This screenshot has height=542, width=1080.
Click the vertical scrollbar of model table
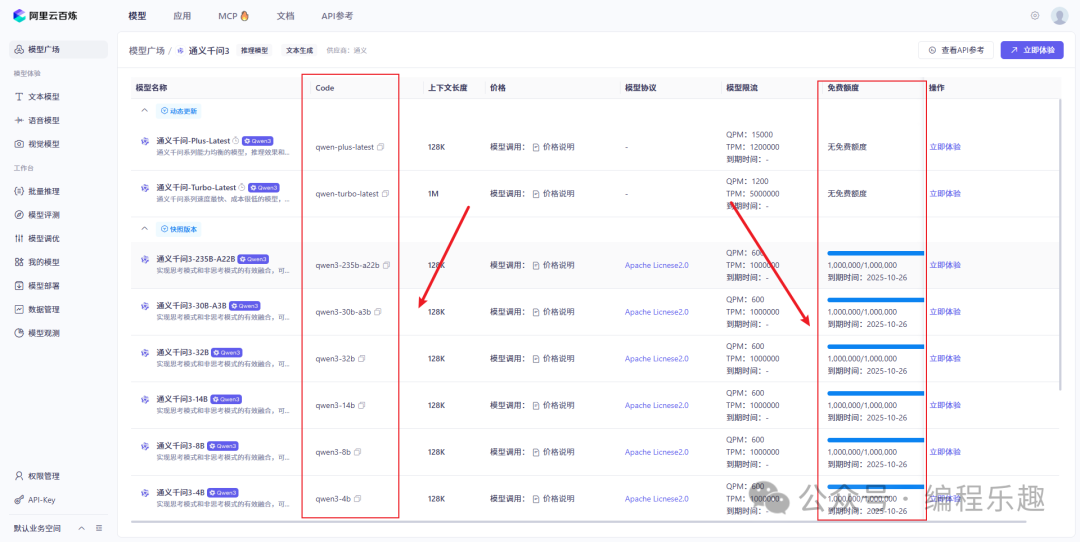click(x=1060, y=244)
